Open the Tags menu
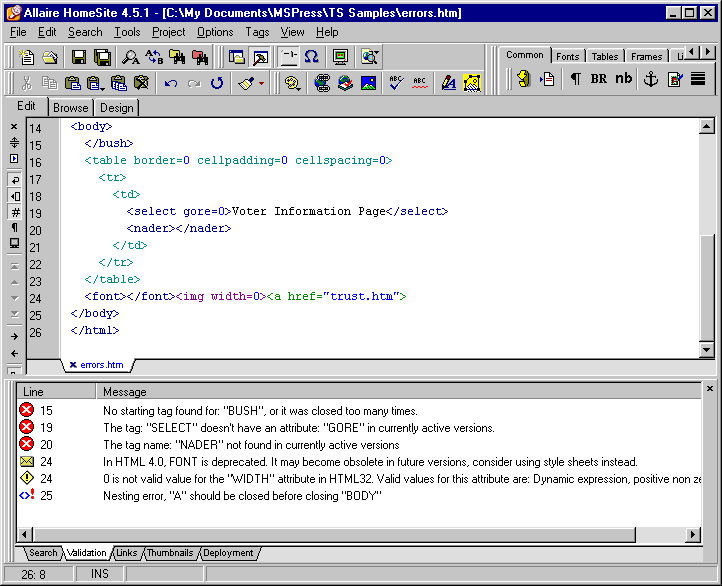The height and width of the screenshot is (586, 722). [257, 32]
